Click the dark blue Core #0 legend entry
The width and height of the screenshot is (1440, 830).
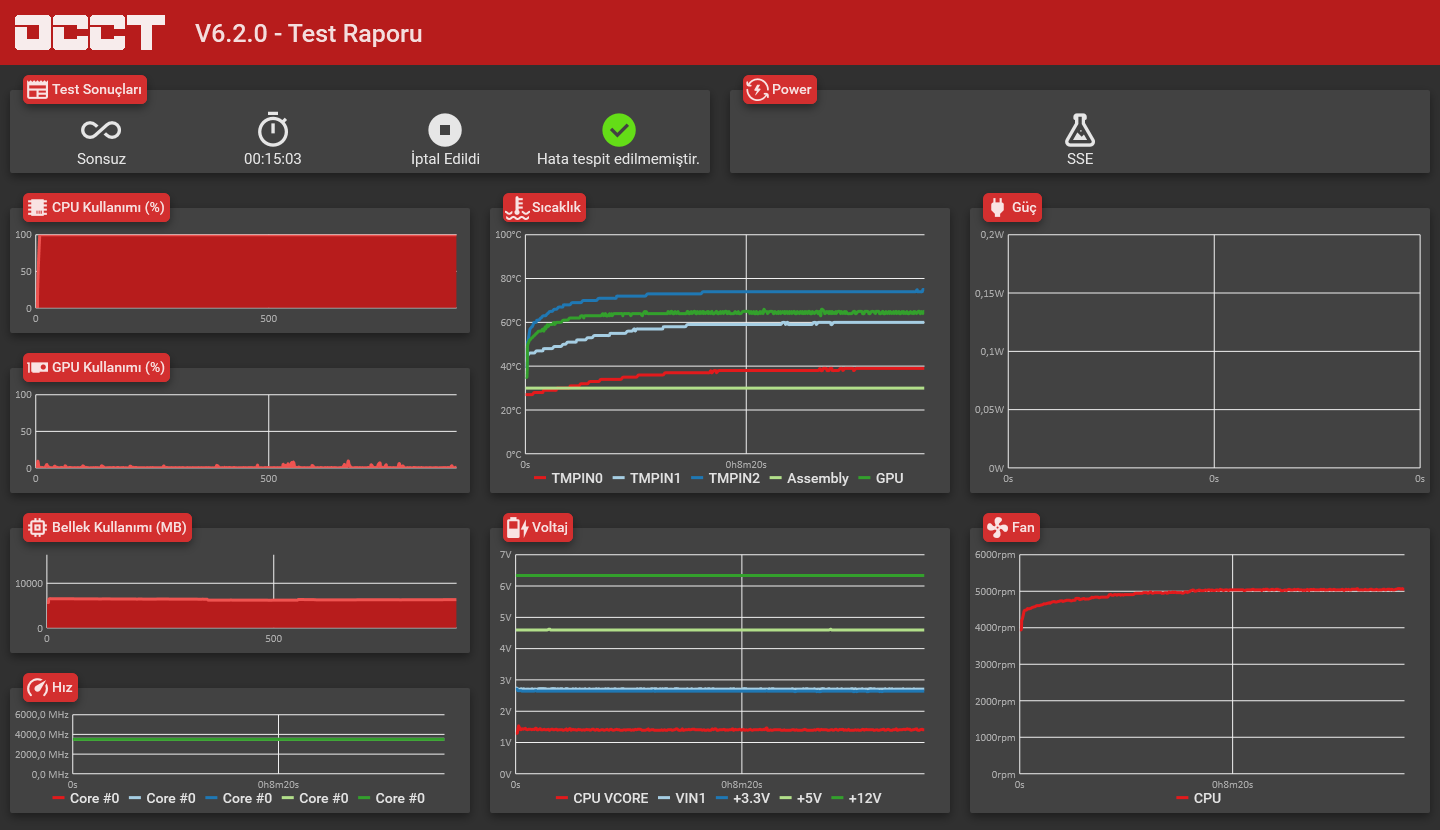(238, 799)
